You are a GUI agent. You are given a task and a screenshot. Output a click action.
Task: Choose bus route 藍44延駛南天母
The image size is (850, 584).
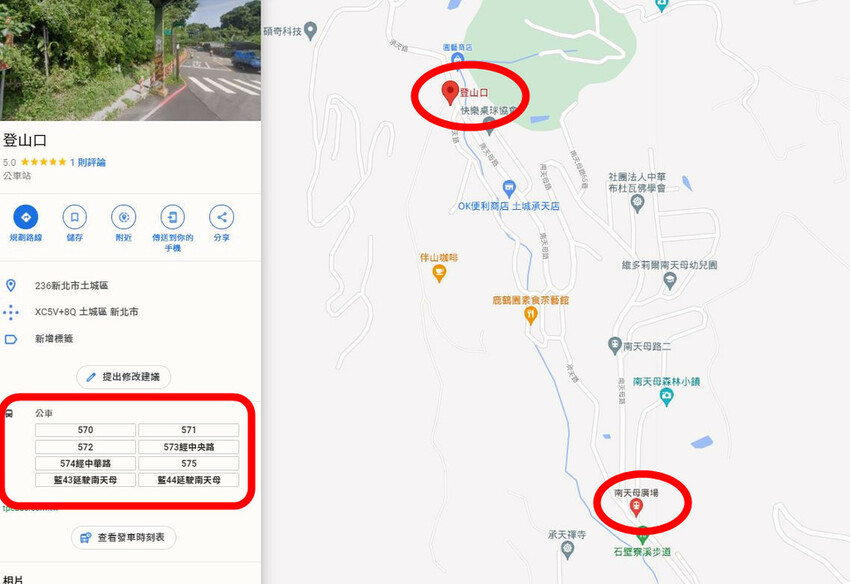[x=189, y=480]
